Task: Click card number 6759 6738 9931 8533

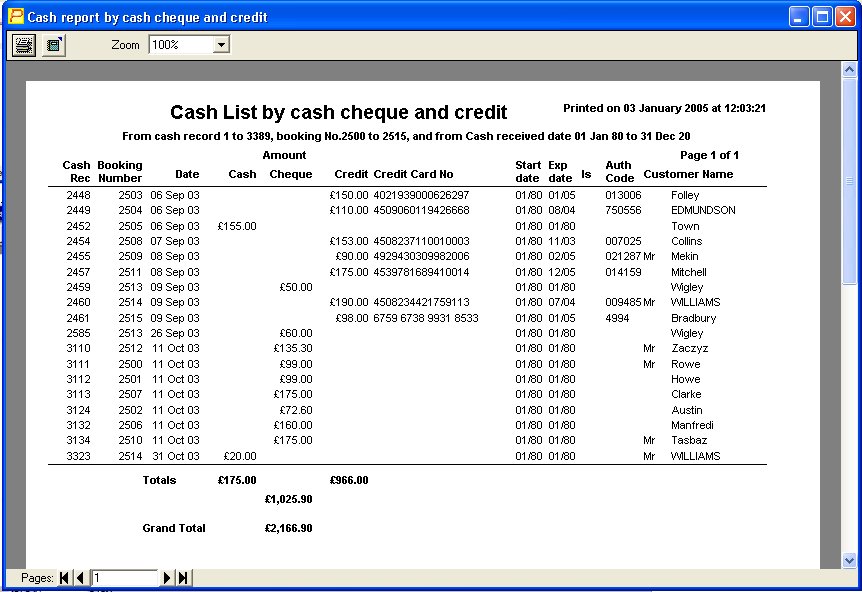Action: pyautogui.click(x=426, y=318)
